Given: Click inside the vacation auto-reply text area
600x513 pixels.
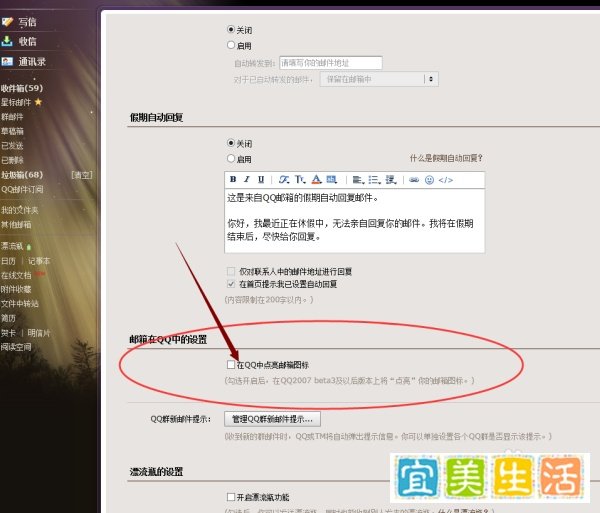Looking at the screenshot, I should tap(354, 221).
